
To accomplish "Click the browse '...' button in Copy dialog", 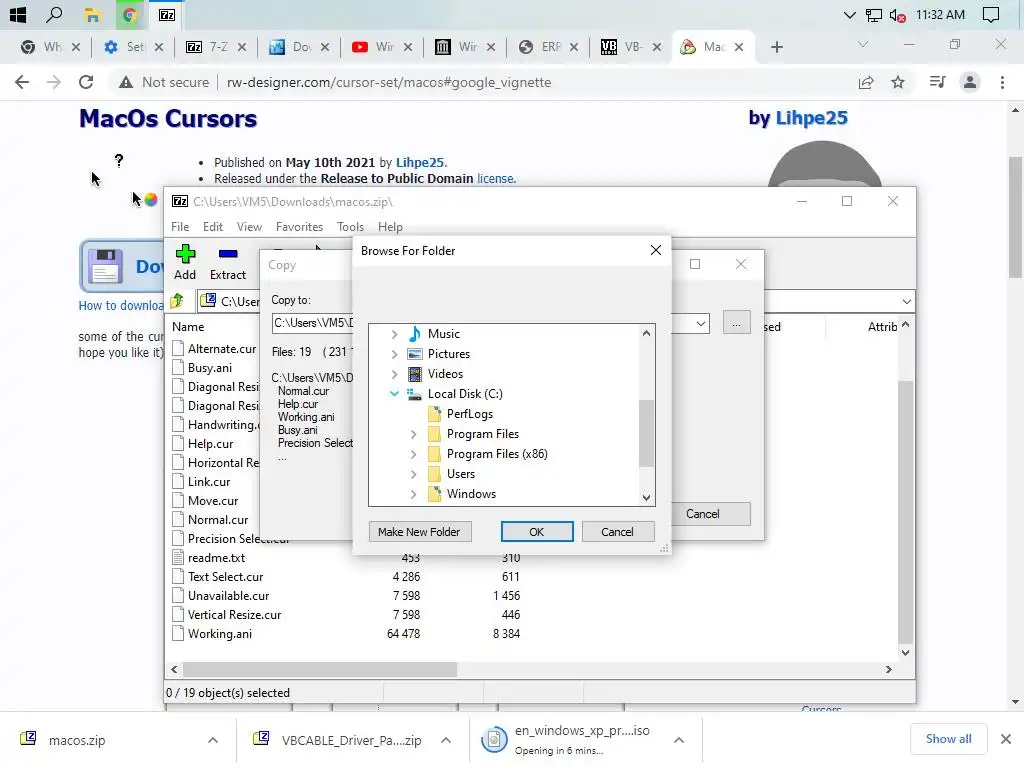I will (736, 323).
